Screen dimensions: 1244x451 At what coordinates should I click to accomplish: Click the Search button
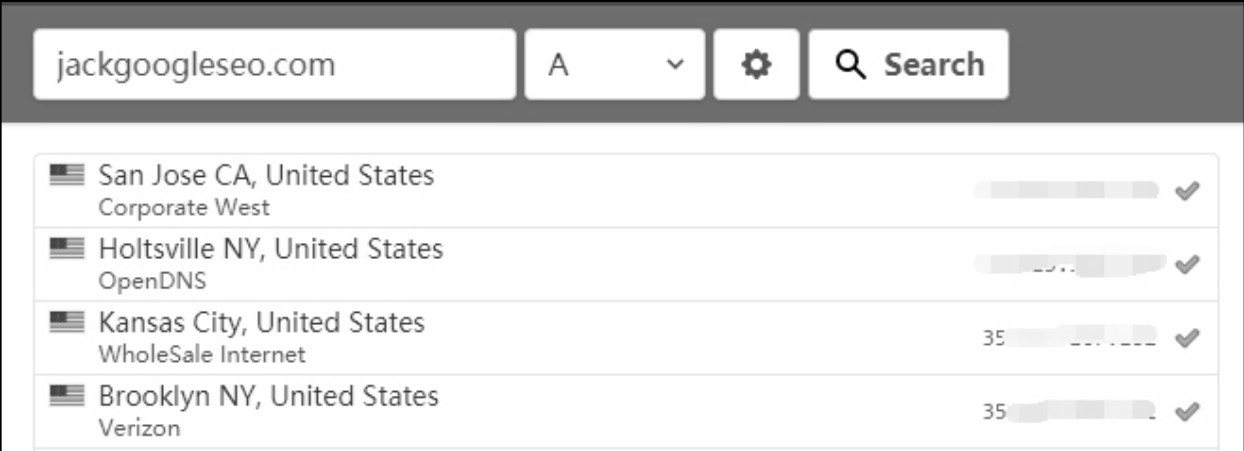[908, 64]
